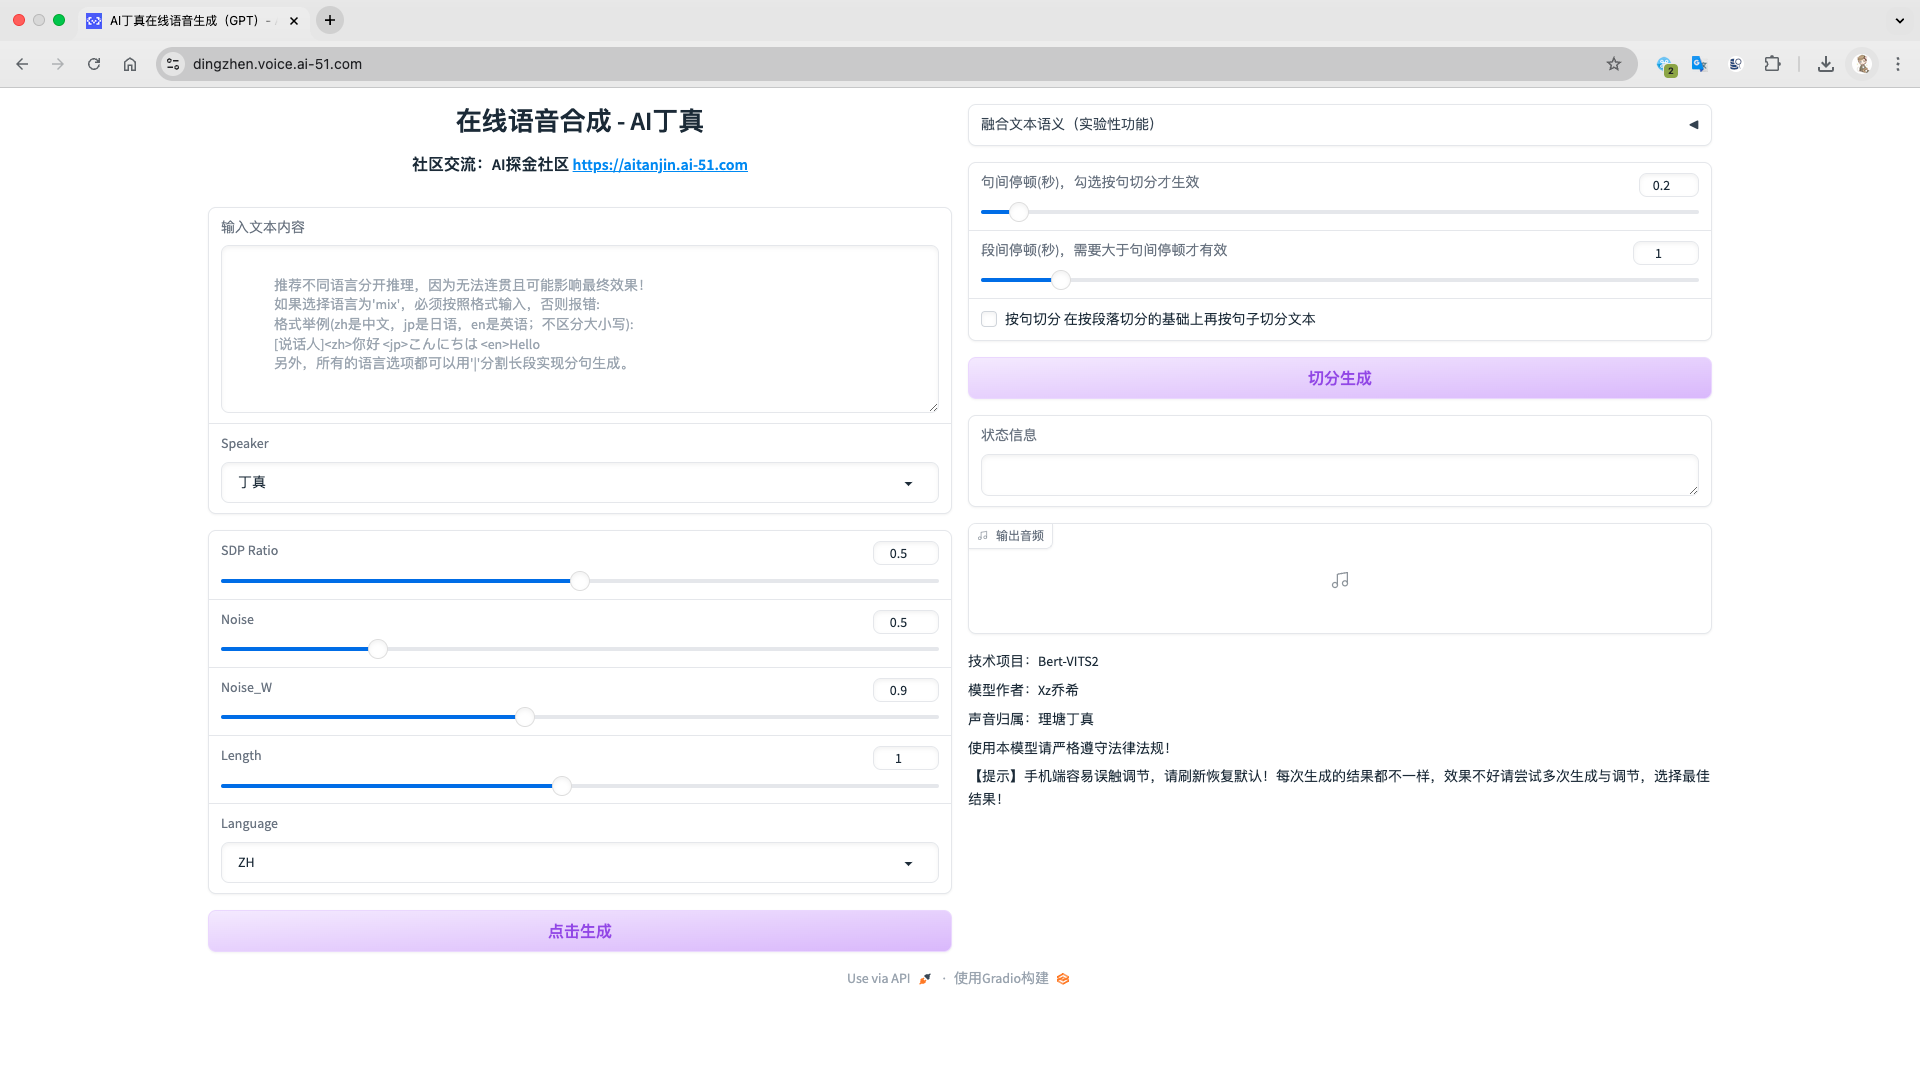Click the profile avatar icon
Image resolution: width=1920 pixels, height=1080 pixels.
[x=1862, y=64]
